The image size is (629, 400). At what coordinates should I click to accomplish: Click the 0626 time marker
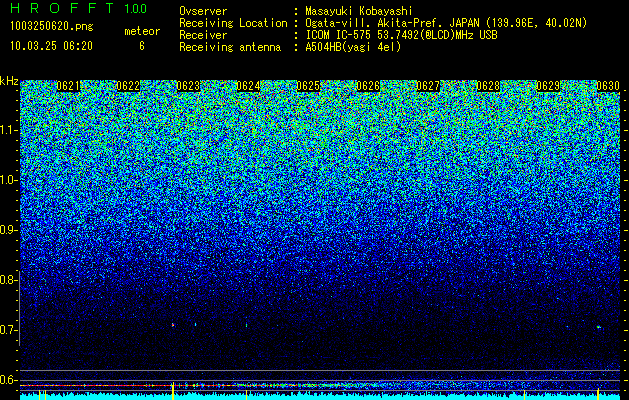tap(368, 86)
